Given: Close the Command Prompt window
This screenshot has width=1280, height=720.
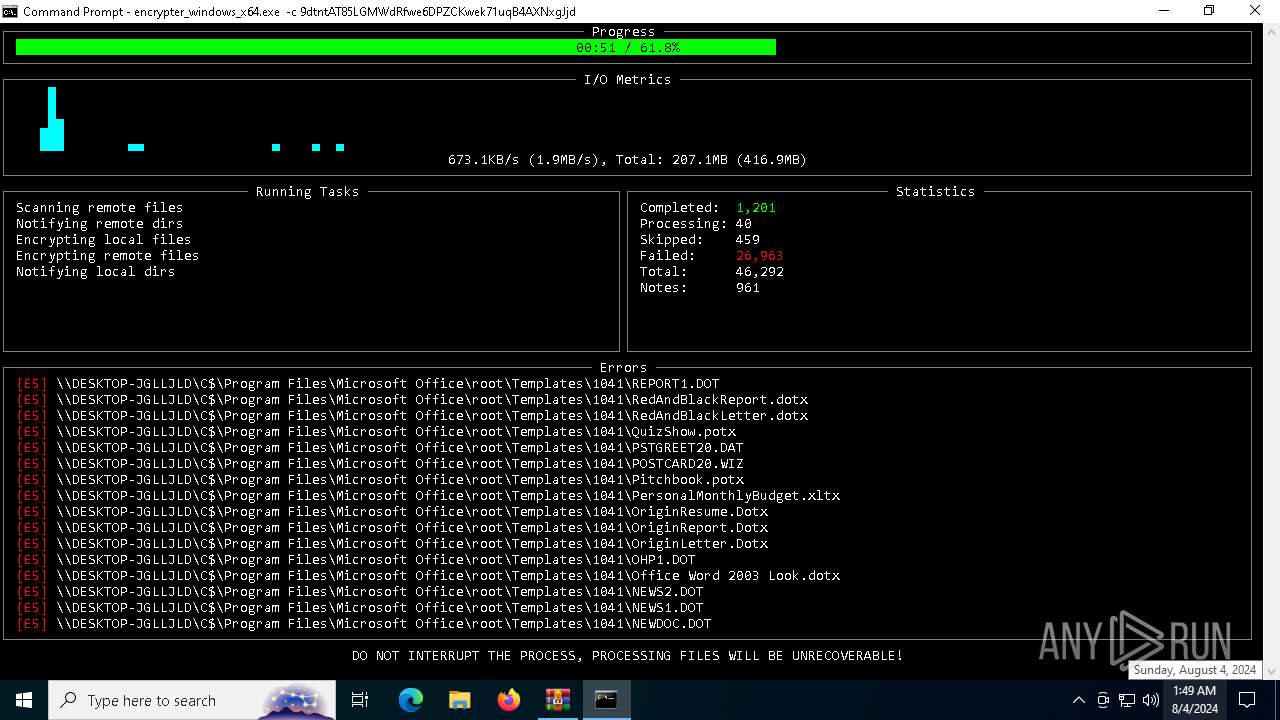Looking at the screenshot, I should click(1255, 11).
